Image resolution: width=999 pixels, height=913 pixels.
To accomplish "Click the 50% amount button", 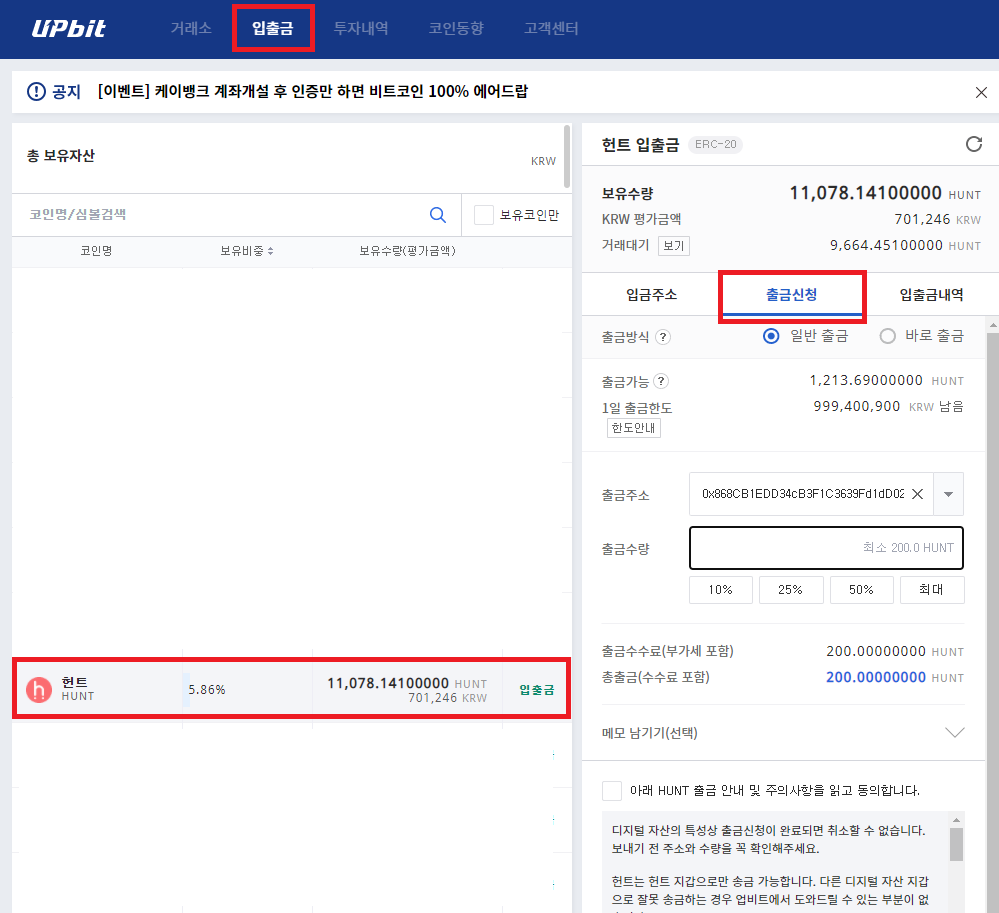I will click(x=861, y=590).
